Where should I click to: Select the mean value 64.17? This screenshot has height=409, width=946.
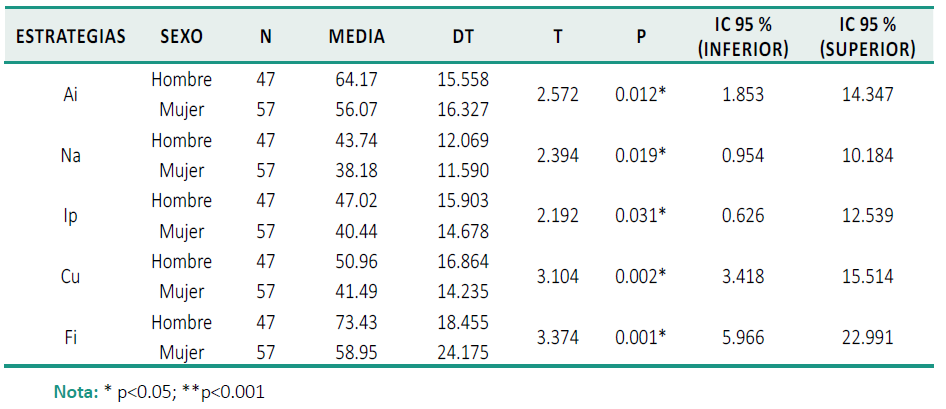point(357,79)
